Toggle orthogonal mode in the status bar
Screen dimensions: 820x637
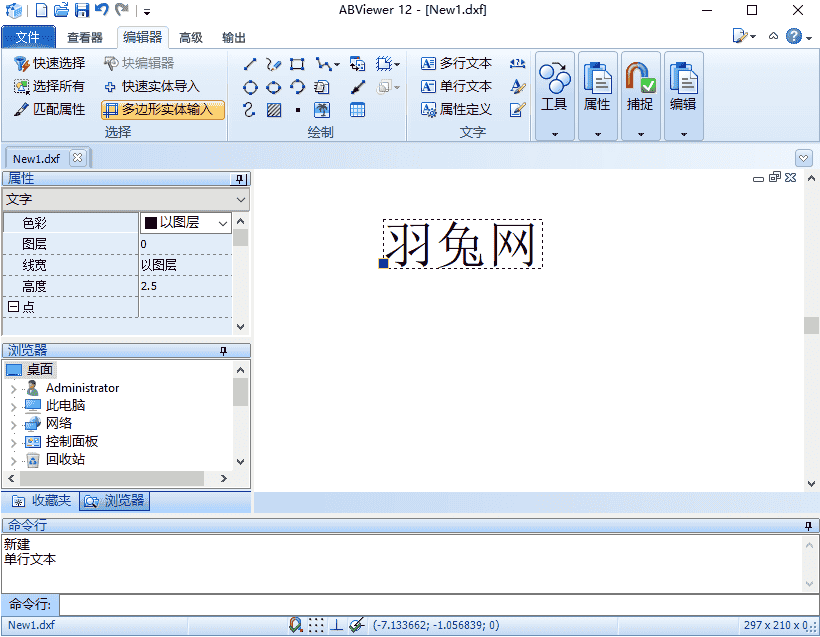coord(337,625)
